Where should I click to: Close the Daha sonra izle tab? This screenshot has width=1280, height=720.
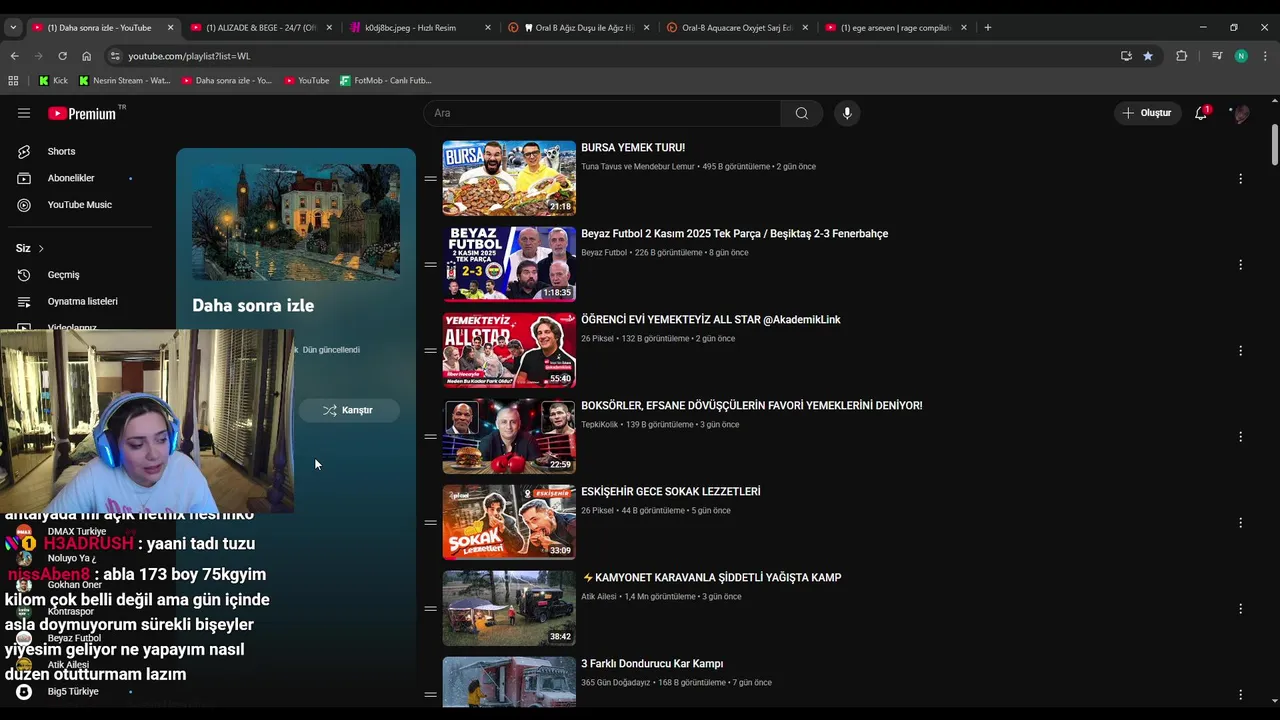pos(170,28)
